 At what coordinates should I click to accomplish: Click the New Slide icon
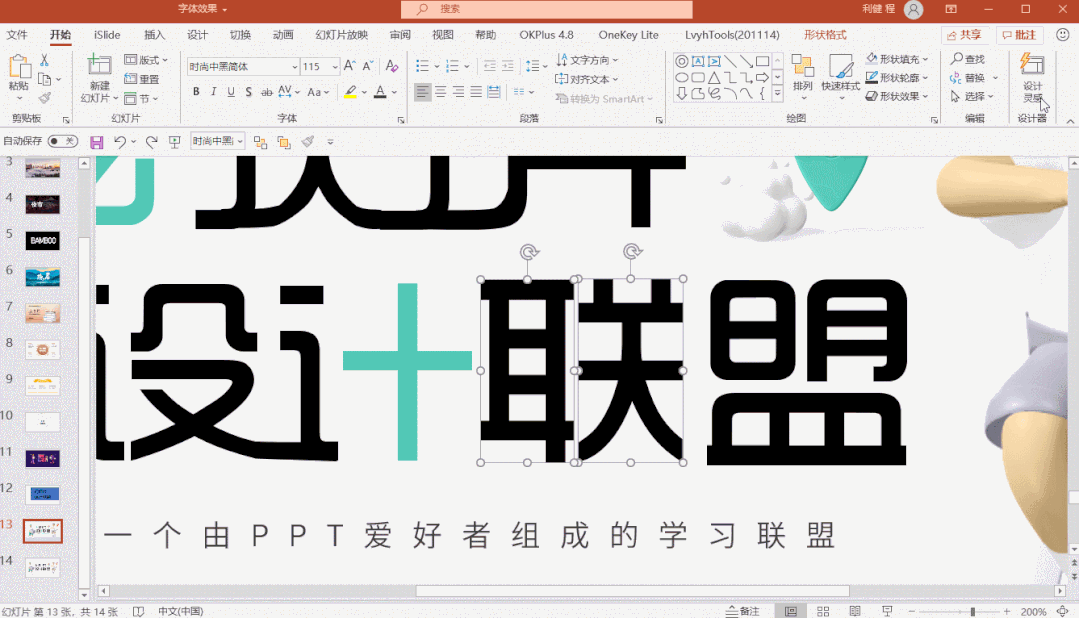(99, 65)
